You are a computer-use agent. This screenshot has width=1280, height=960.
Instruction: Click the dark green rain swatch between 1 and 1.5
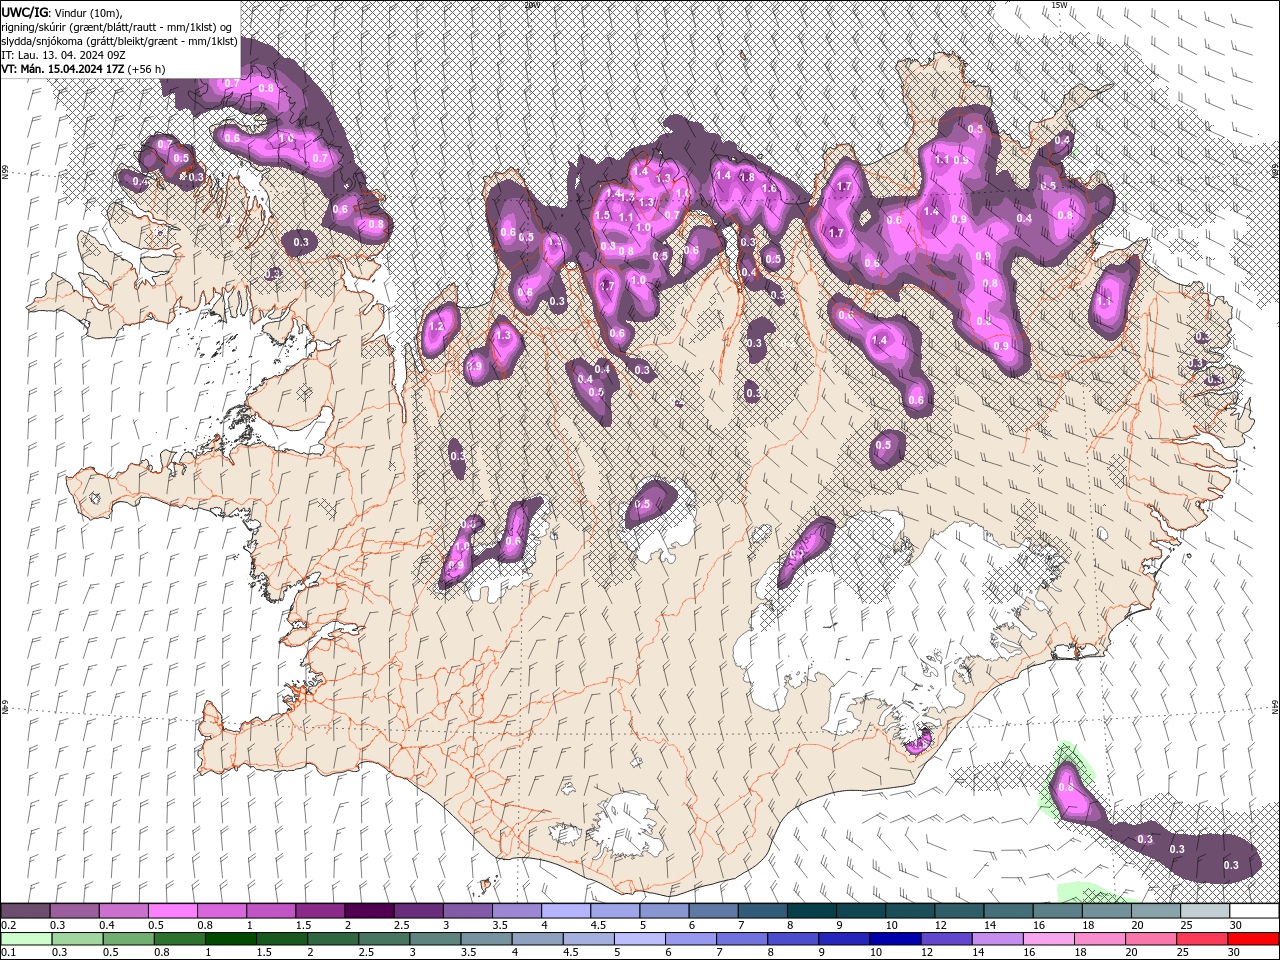(233, 938)
